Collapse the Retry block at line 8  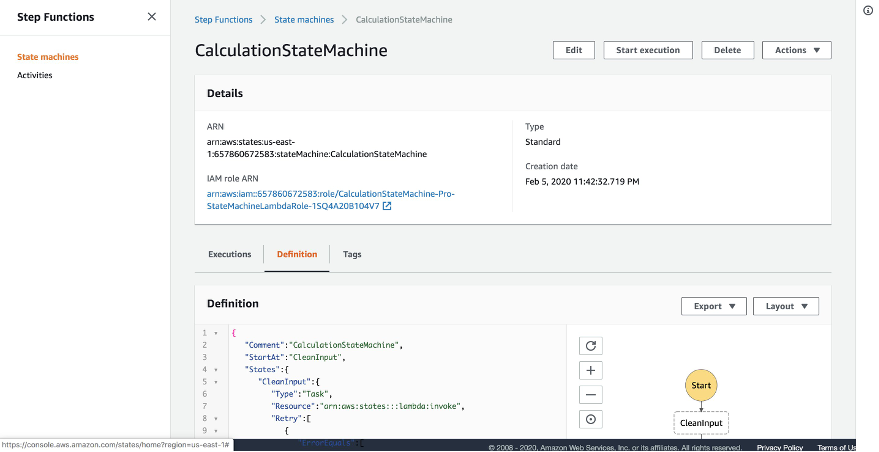click(x=216, y=418)
